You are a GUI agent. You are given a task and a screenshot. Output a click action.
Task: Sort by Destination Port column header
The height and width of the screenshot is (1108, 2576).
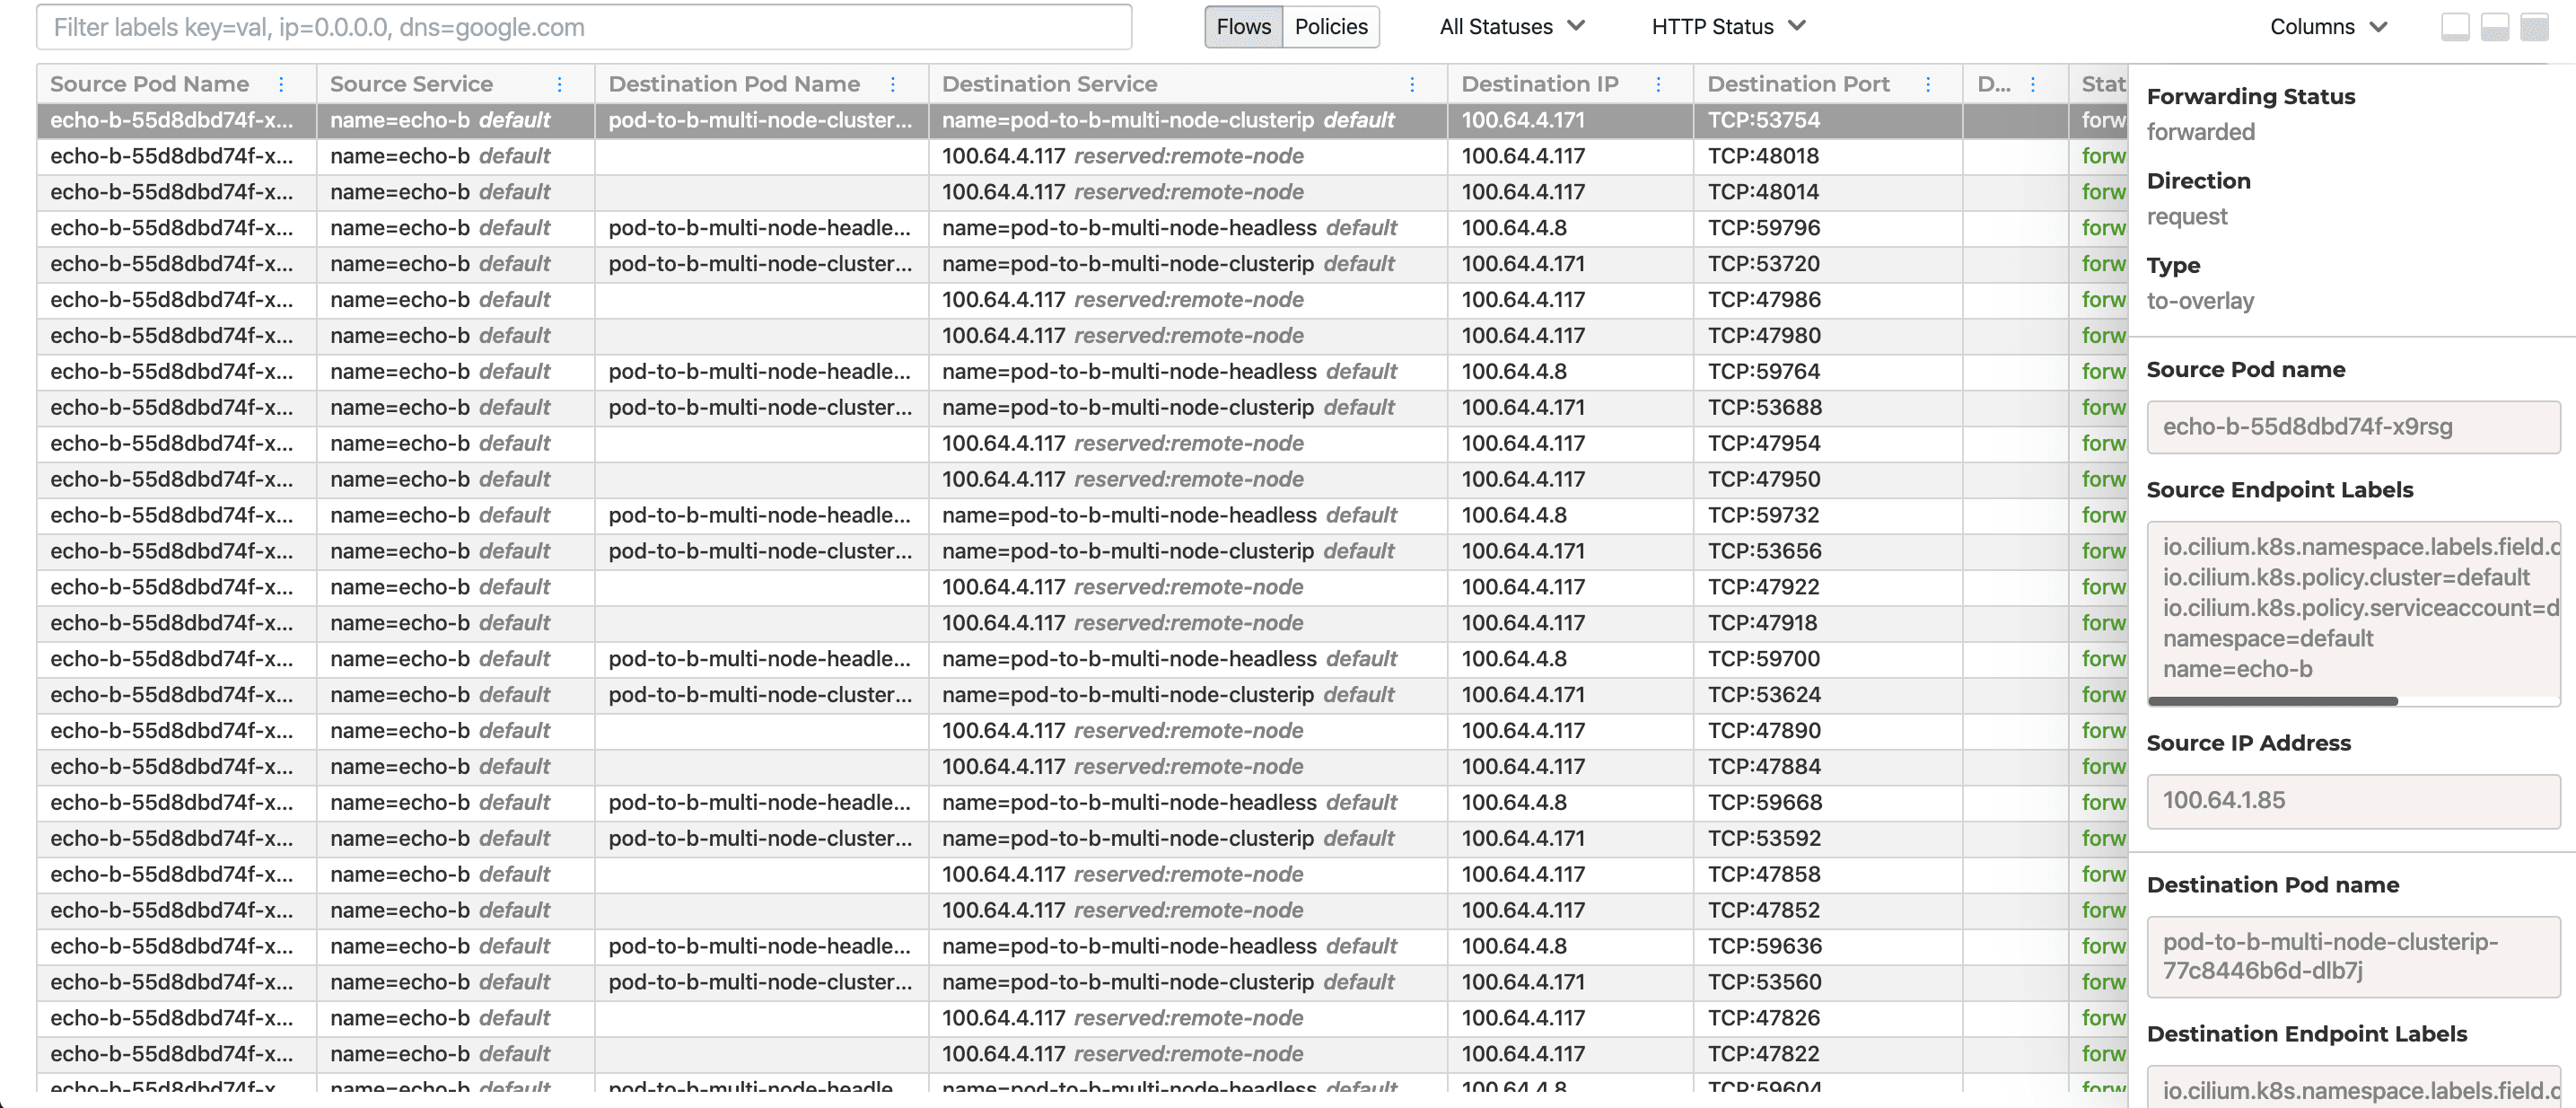click(x=1798, y=84)
